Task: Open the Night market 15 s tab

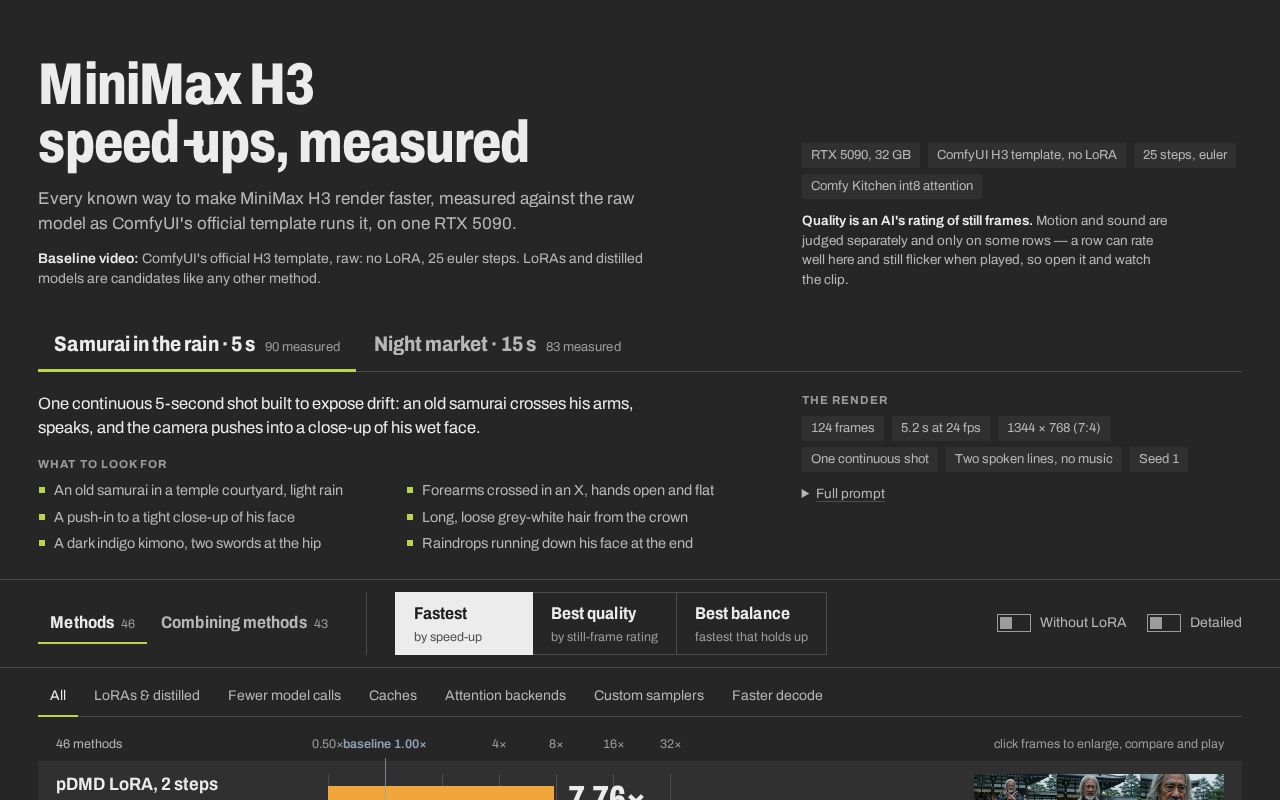Action: pyautogui.click(x=497, y=345)
